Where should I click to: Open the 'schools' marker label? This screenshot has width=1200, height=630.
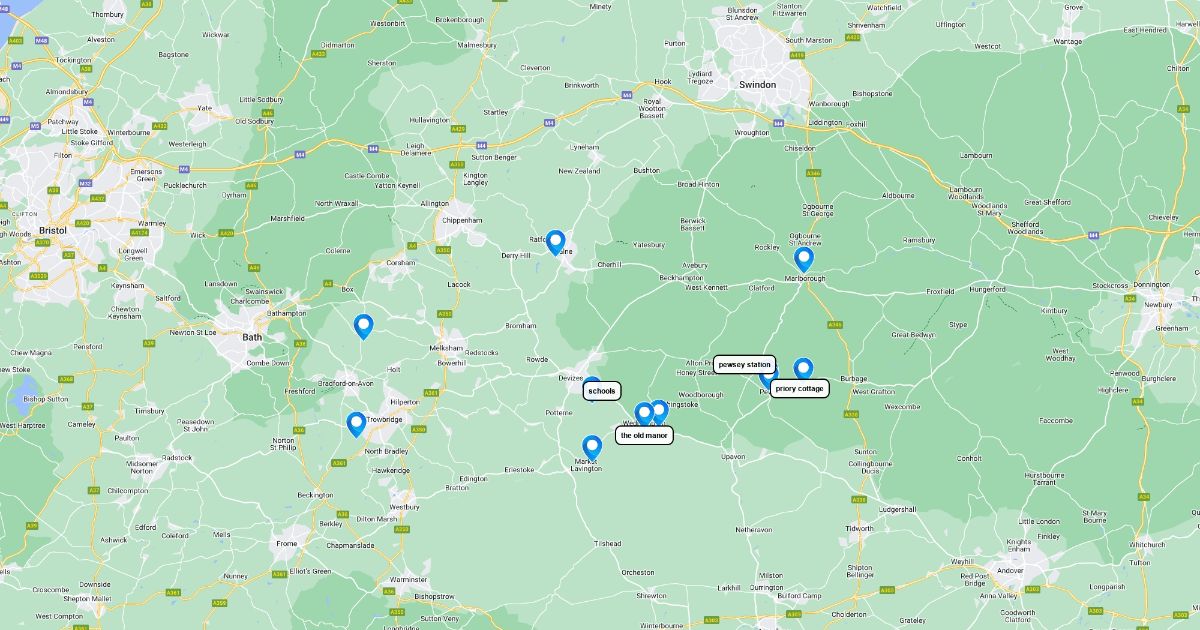[602, 391]
